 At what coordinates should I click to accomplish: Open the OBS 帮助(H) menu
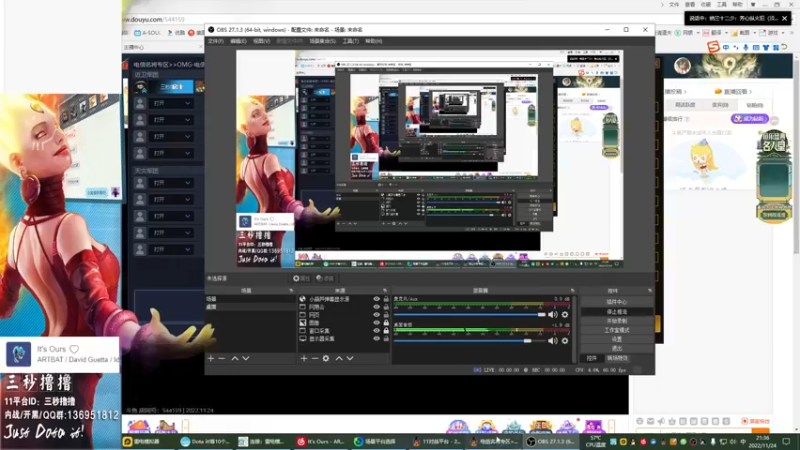pos(373,41)
